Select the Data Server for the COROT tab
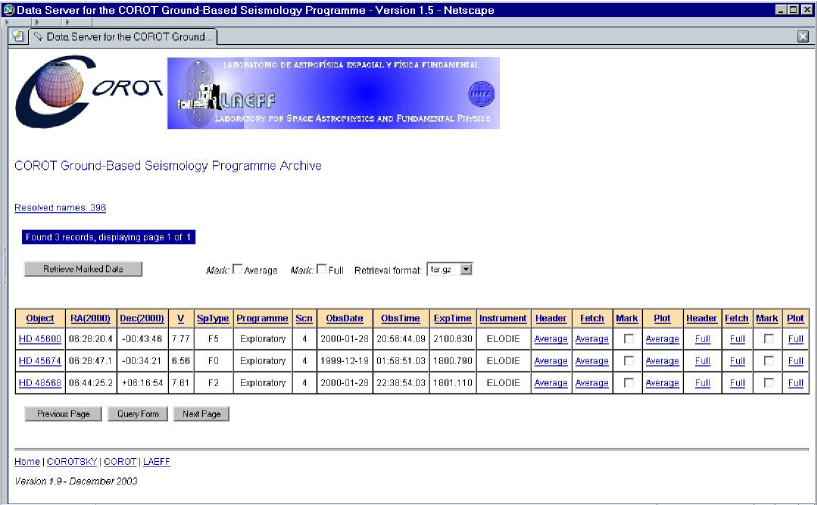 (123, 37)
